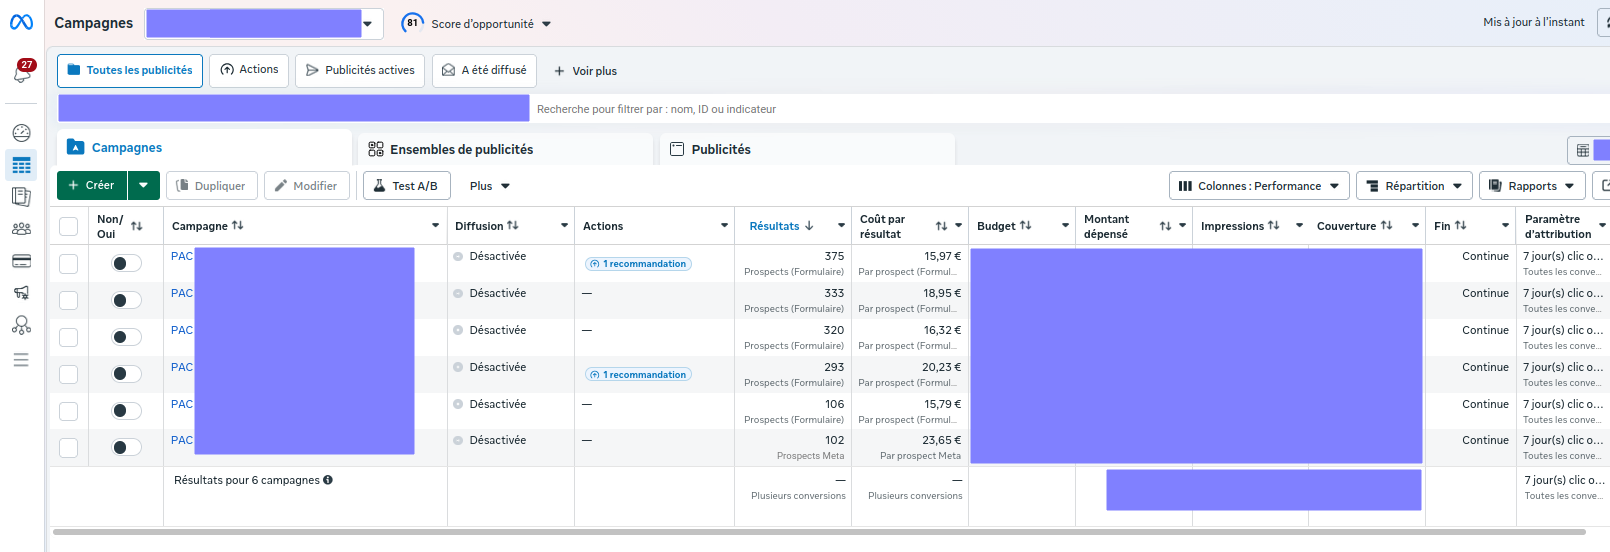The height and width of the screenshot is (552, 1610).
Task: Switch to table view icon at right
Action: tap(1582, 150)
